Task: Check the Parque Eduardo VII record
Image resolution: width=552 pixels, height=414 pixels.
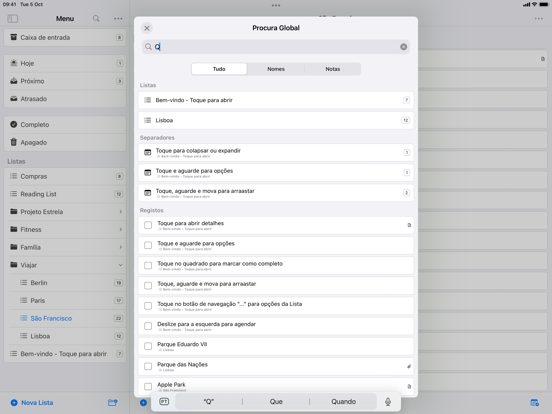Action: coord(148,346)
